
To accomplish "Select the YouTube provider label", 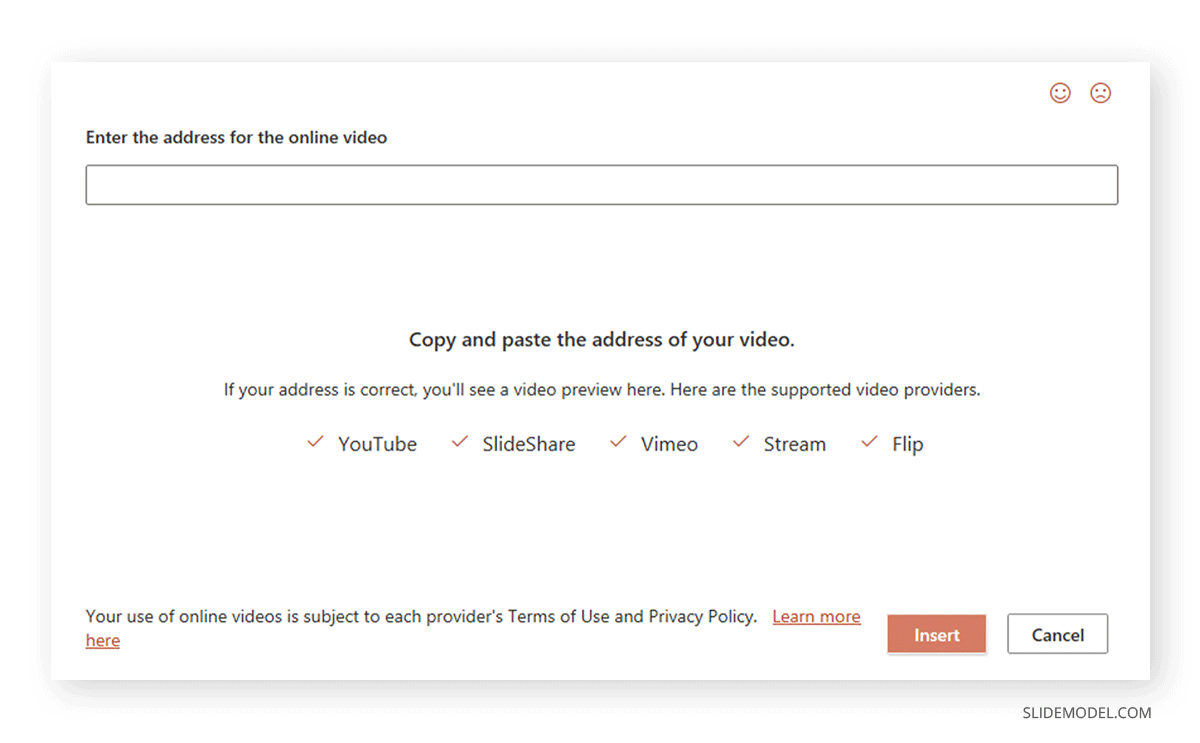I will 377,444.
